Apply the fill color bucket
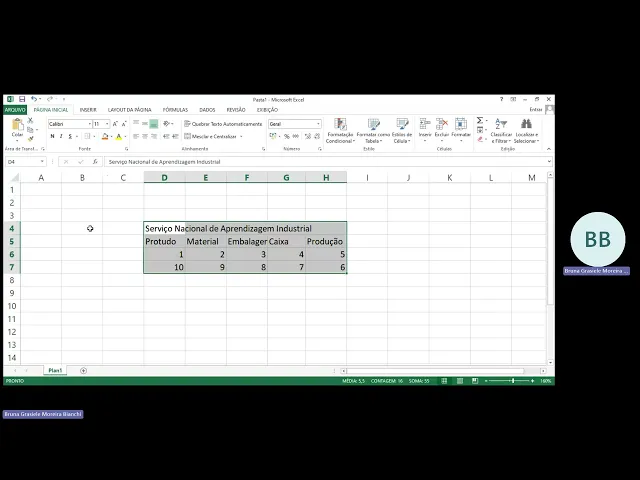This screenshot has height=480, width=640. point(105,136)
